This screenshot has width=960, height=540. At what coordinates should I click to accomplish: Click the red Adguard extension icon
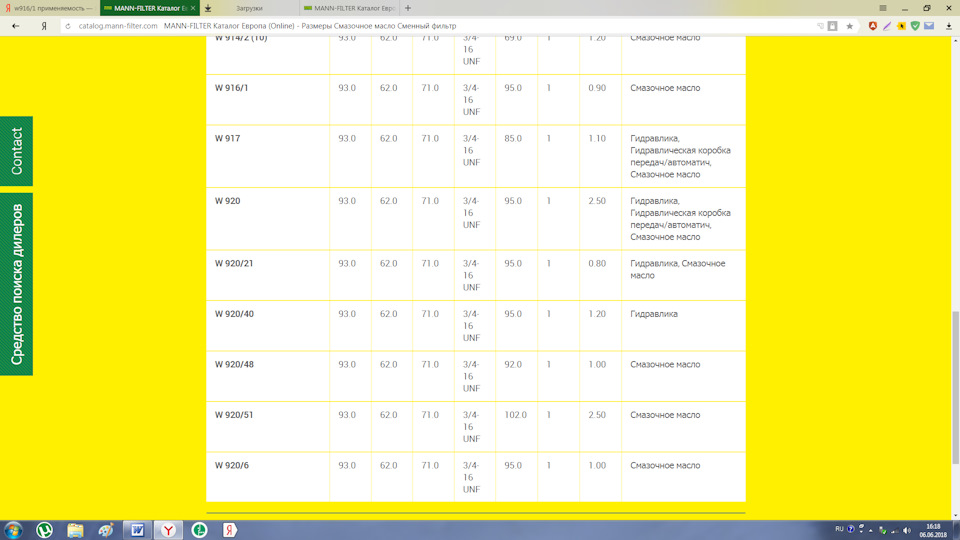point(873,26)
